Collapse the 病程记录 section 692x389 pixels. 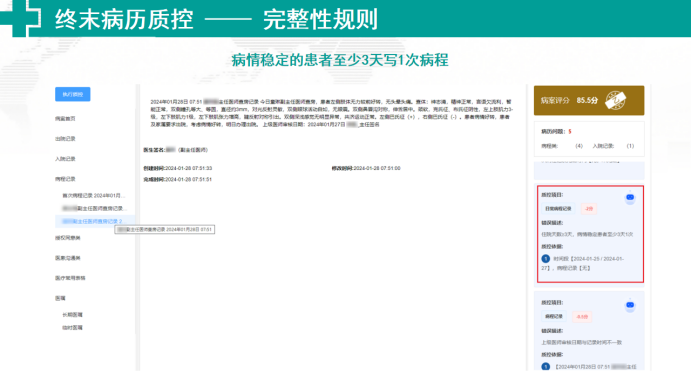pyautogui.click(x=65, y=179)
